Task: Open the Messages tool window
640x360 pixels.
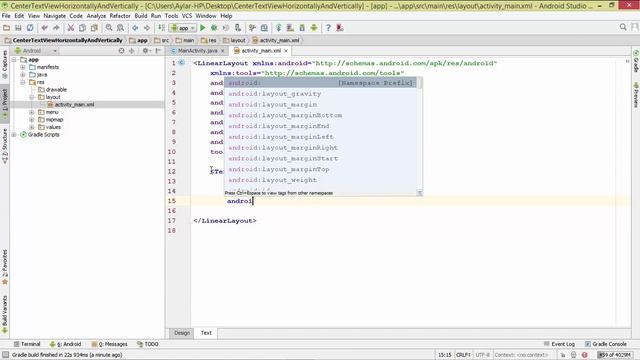Action: click(x=109, y=344)
